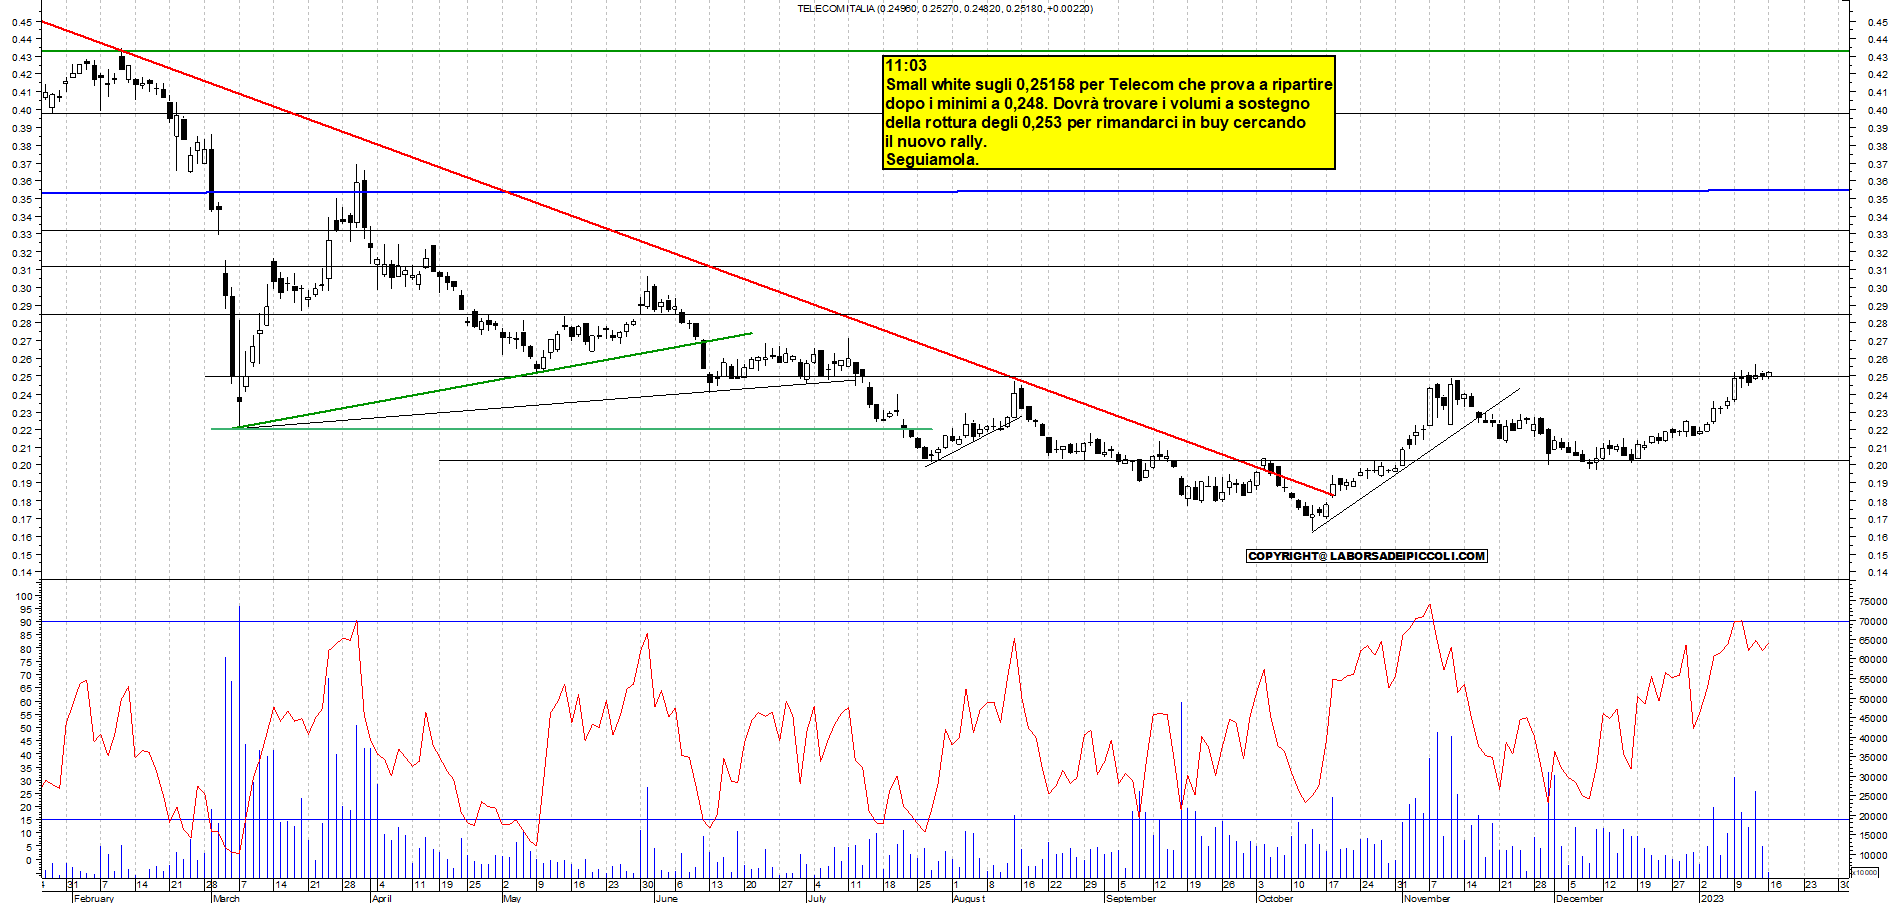Click the March month label

(x=226, y=898)
